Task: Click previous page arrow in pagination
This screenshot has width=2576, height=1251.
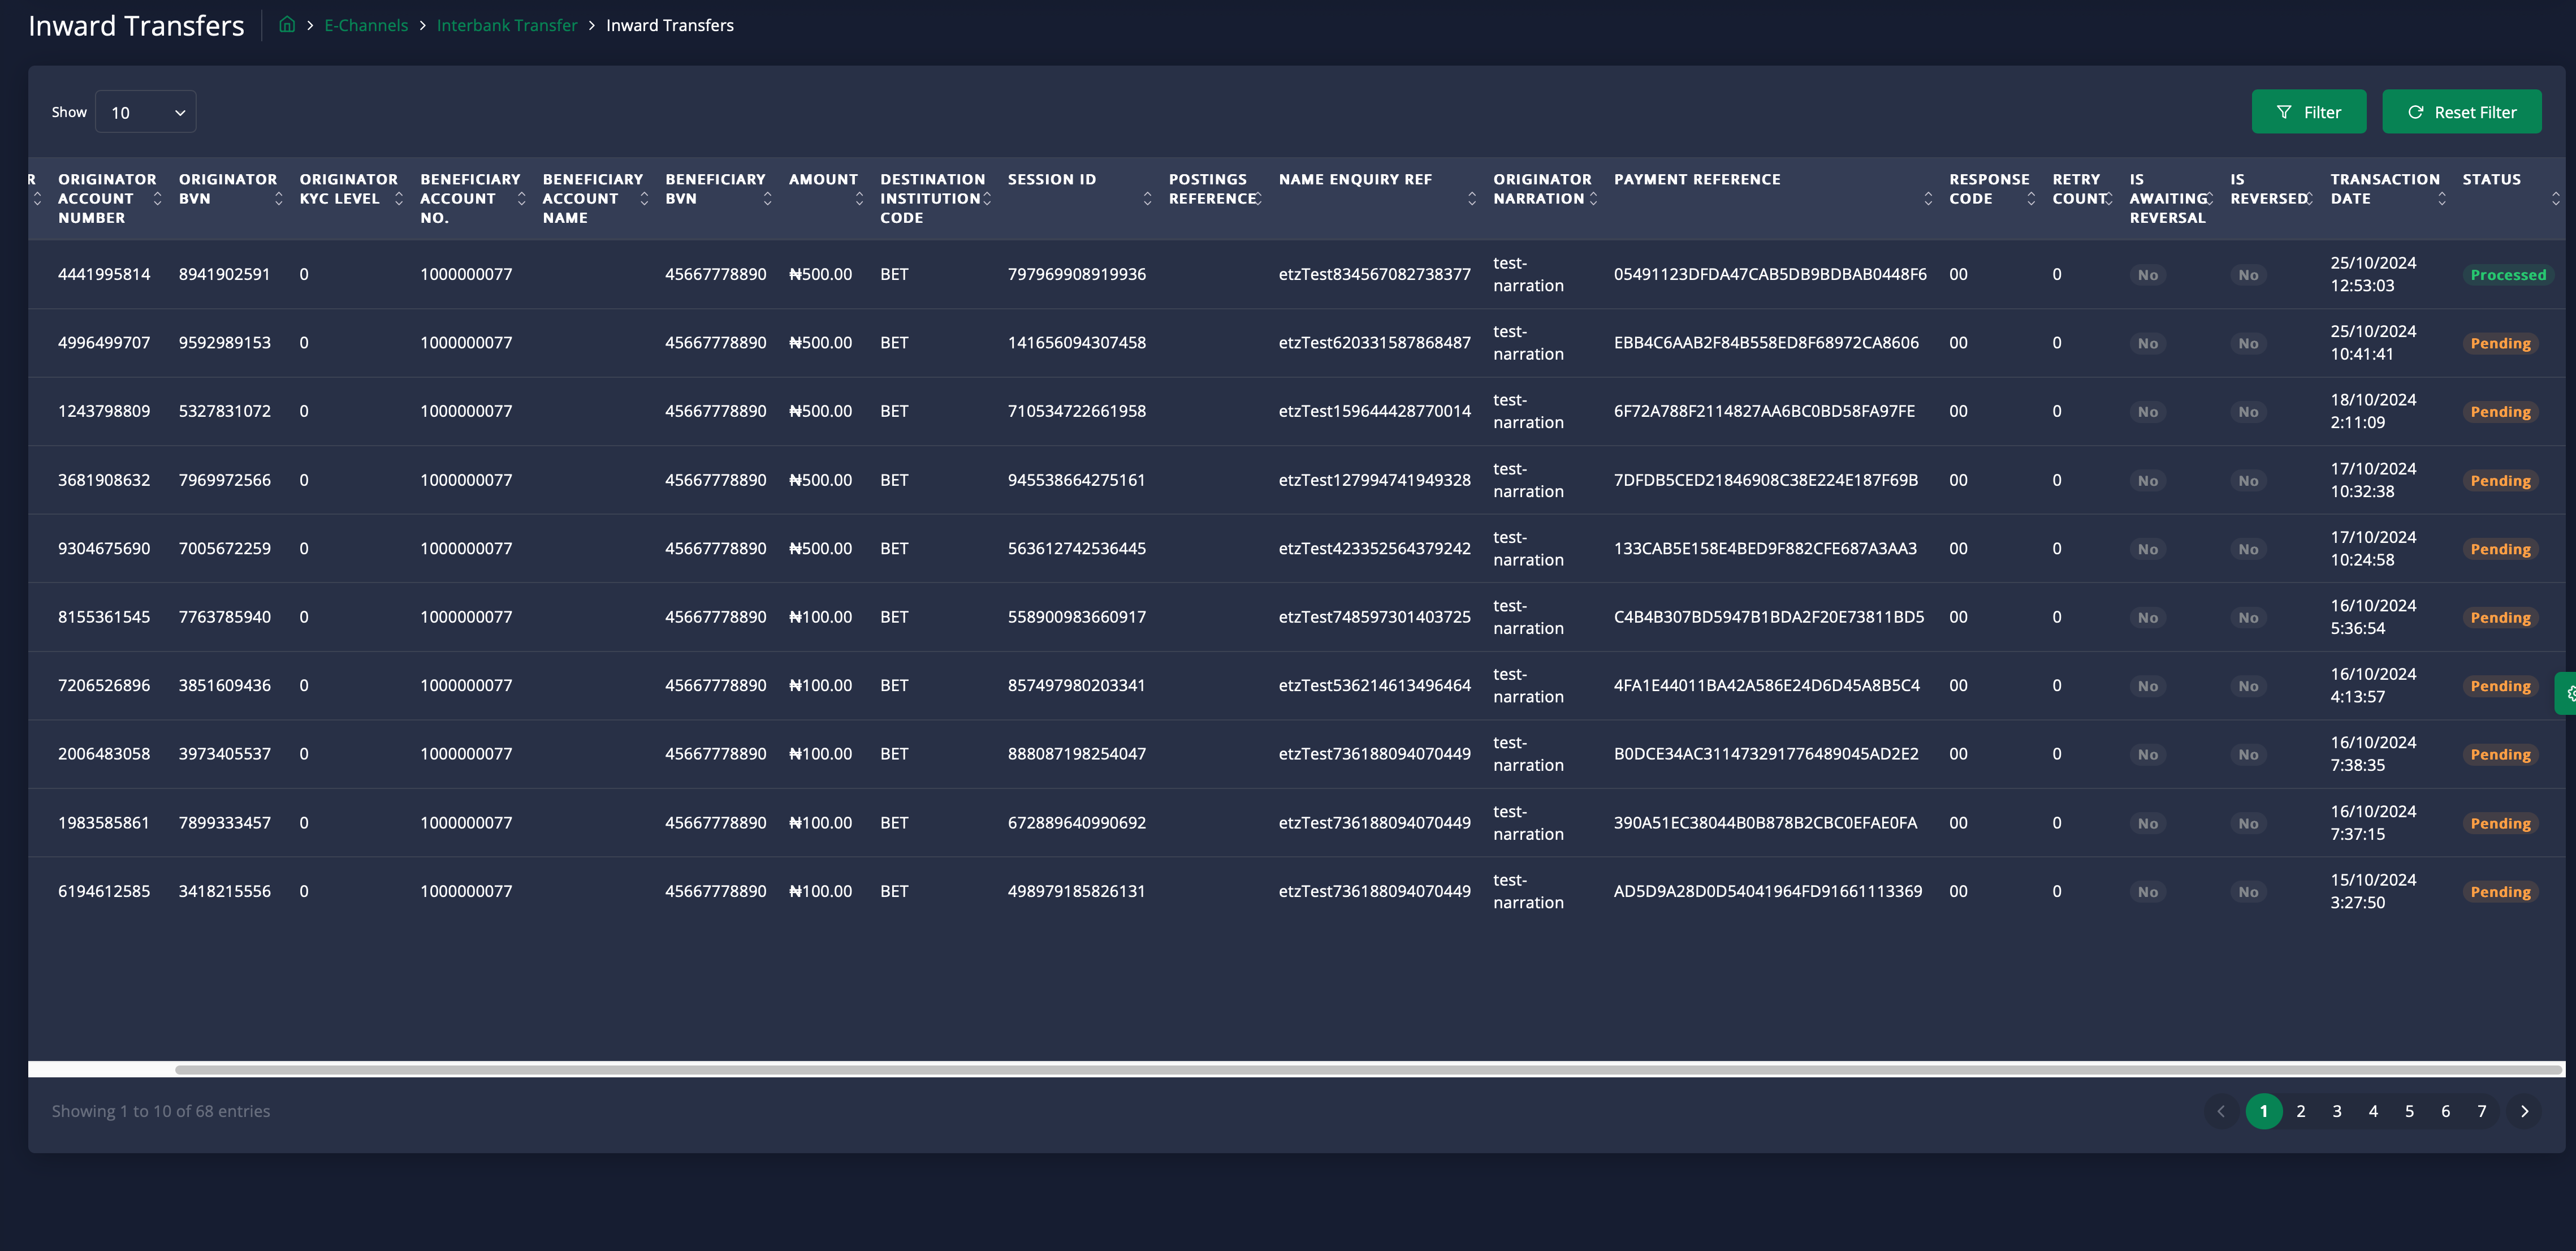Action: tap(2221, 1111)
